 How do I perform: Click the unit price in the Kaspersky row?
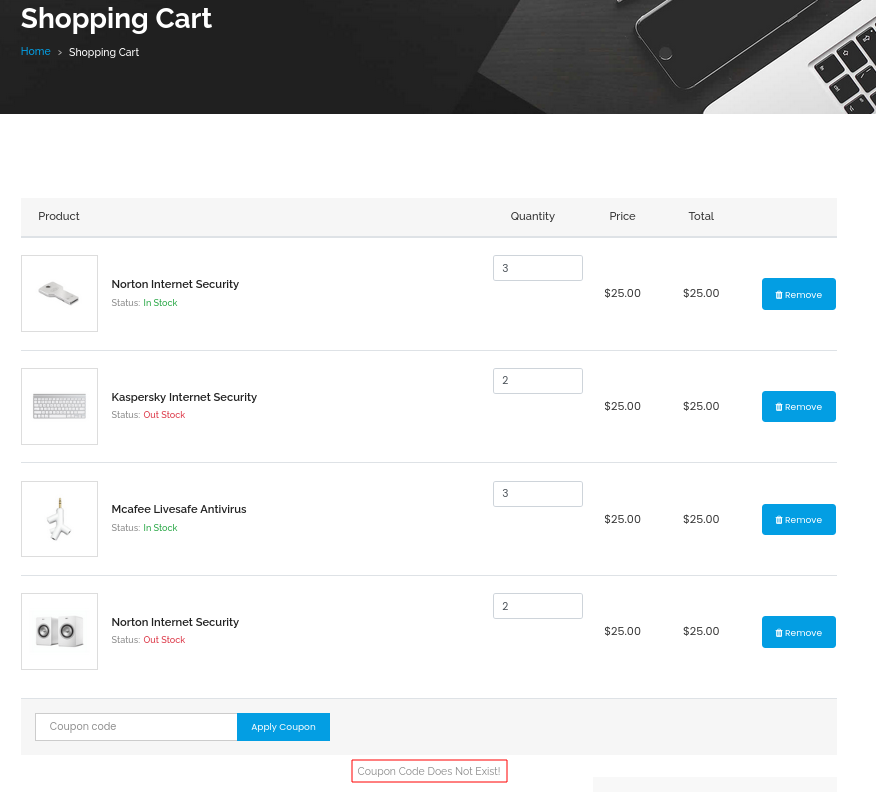(622, 406)
